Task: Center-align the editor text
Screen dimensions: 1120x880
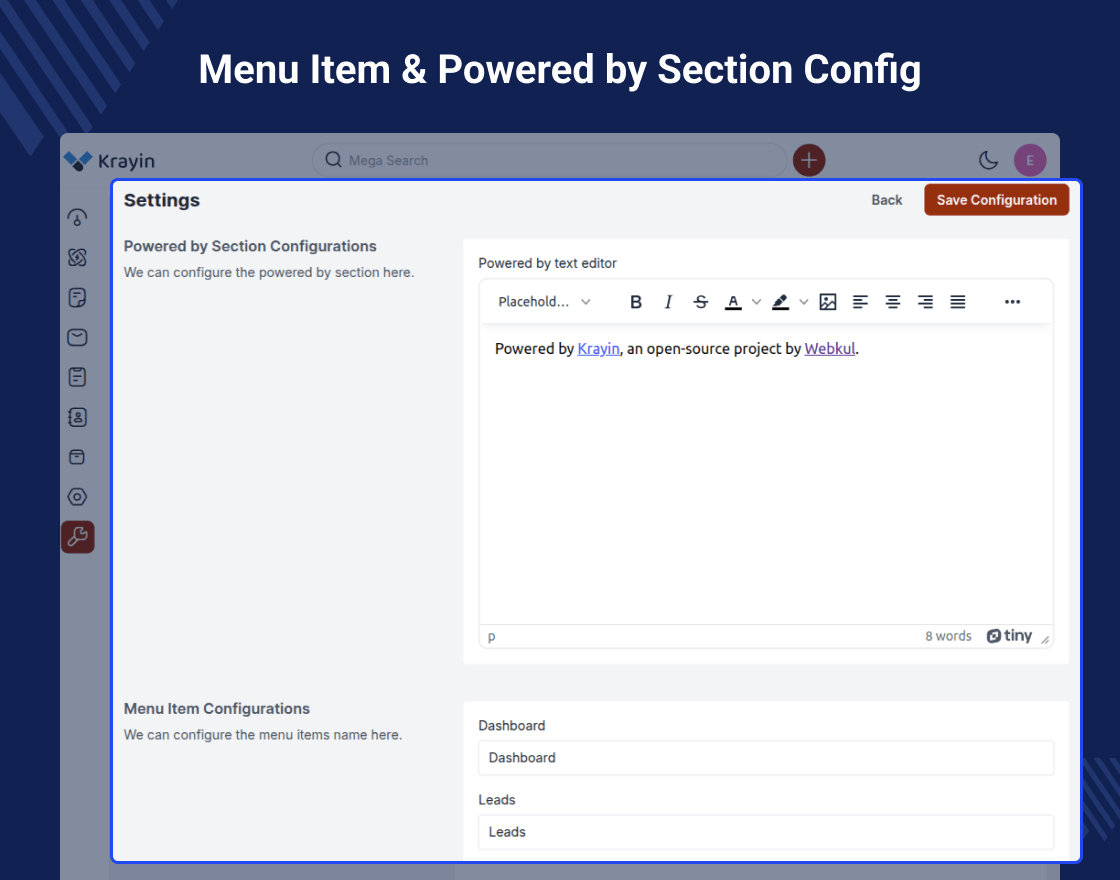Action: point(893,302)
